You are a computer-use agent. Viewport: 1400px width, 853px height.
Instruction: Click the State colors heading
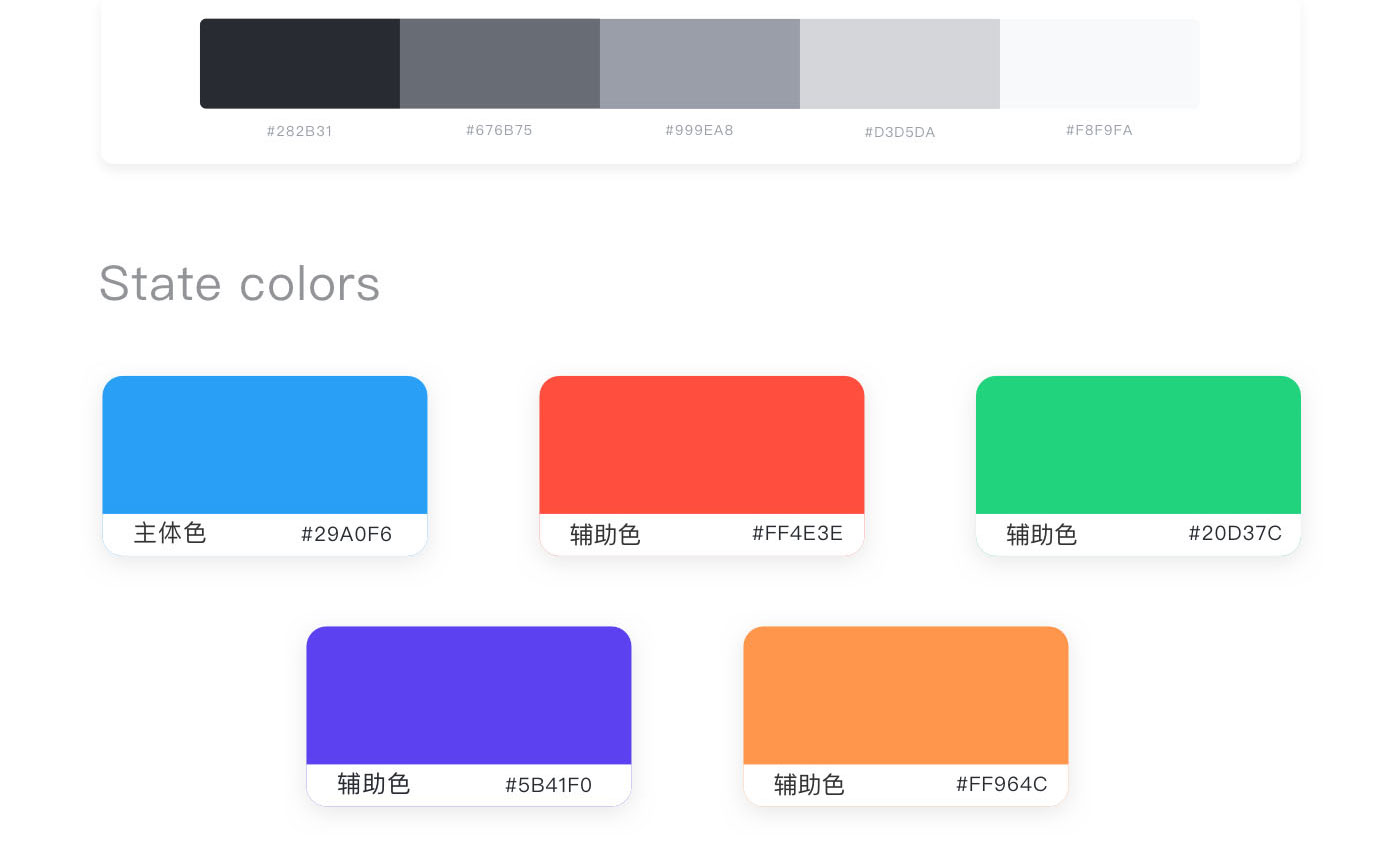coord(240,284)
